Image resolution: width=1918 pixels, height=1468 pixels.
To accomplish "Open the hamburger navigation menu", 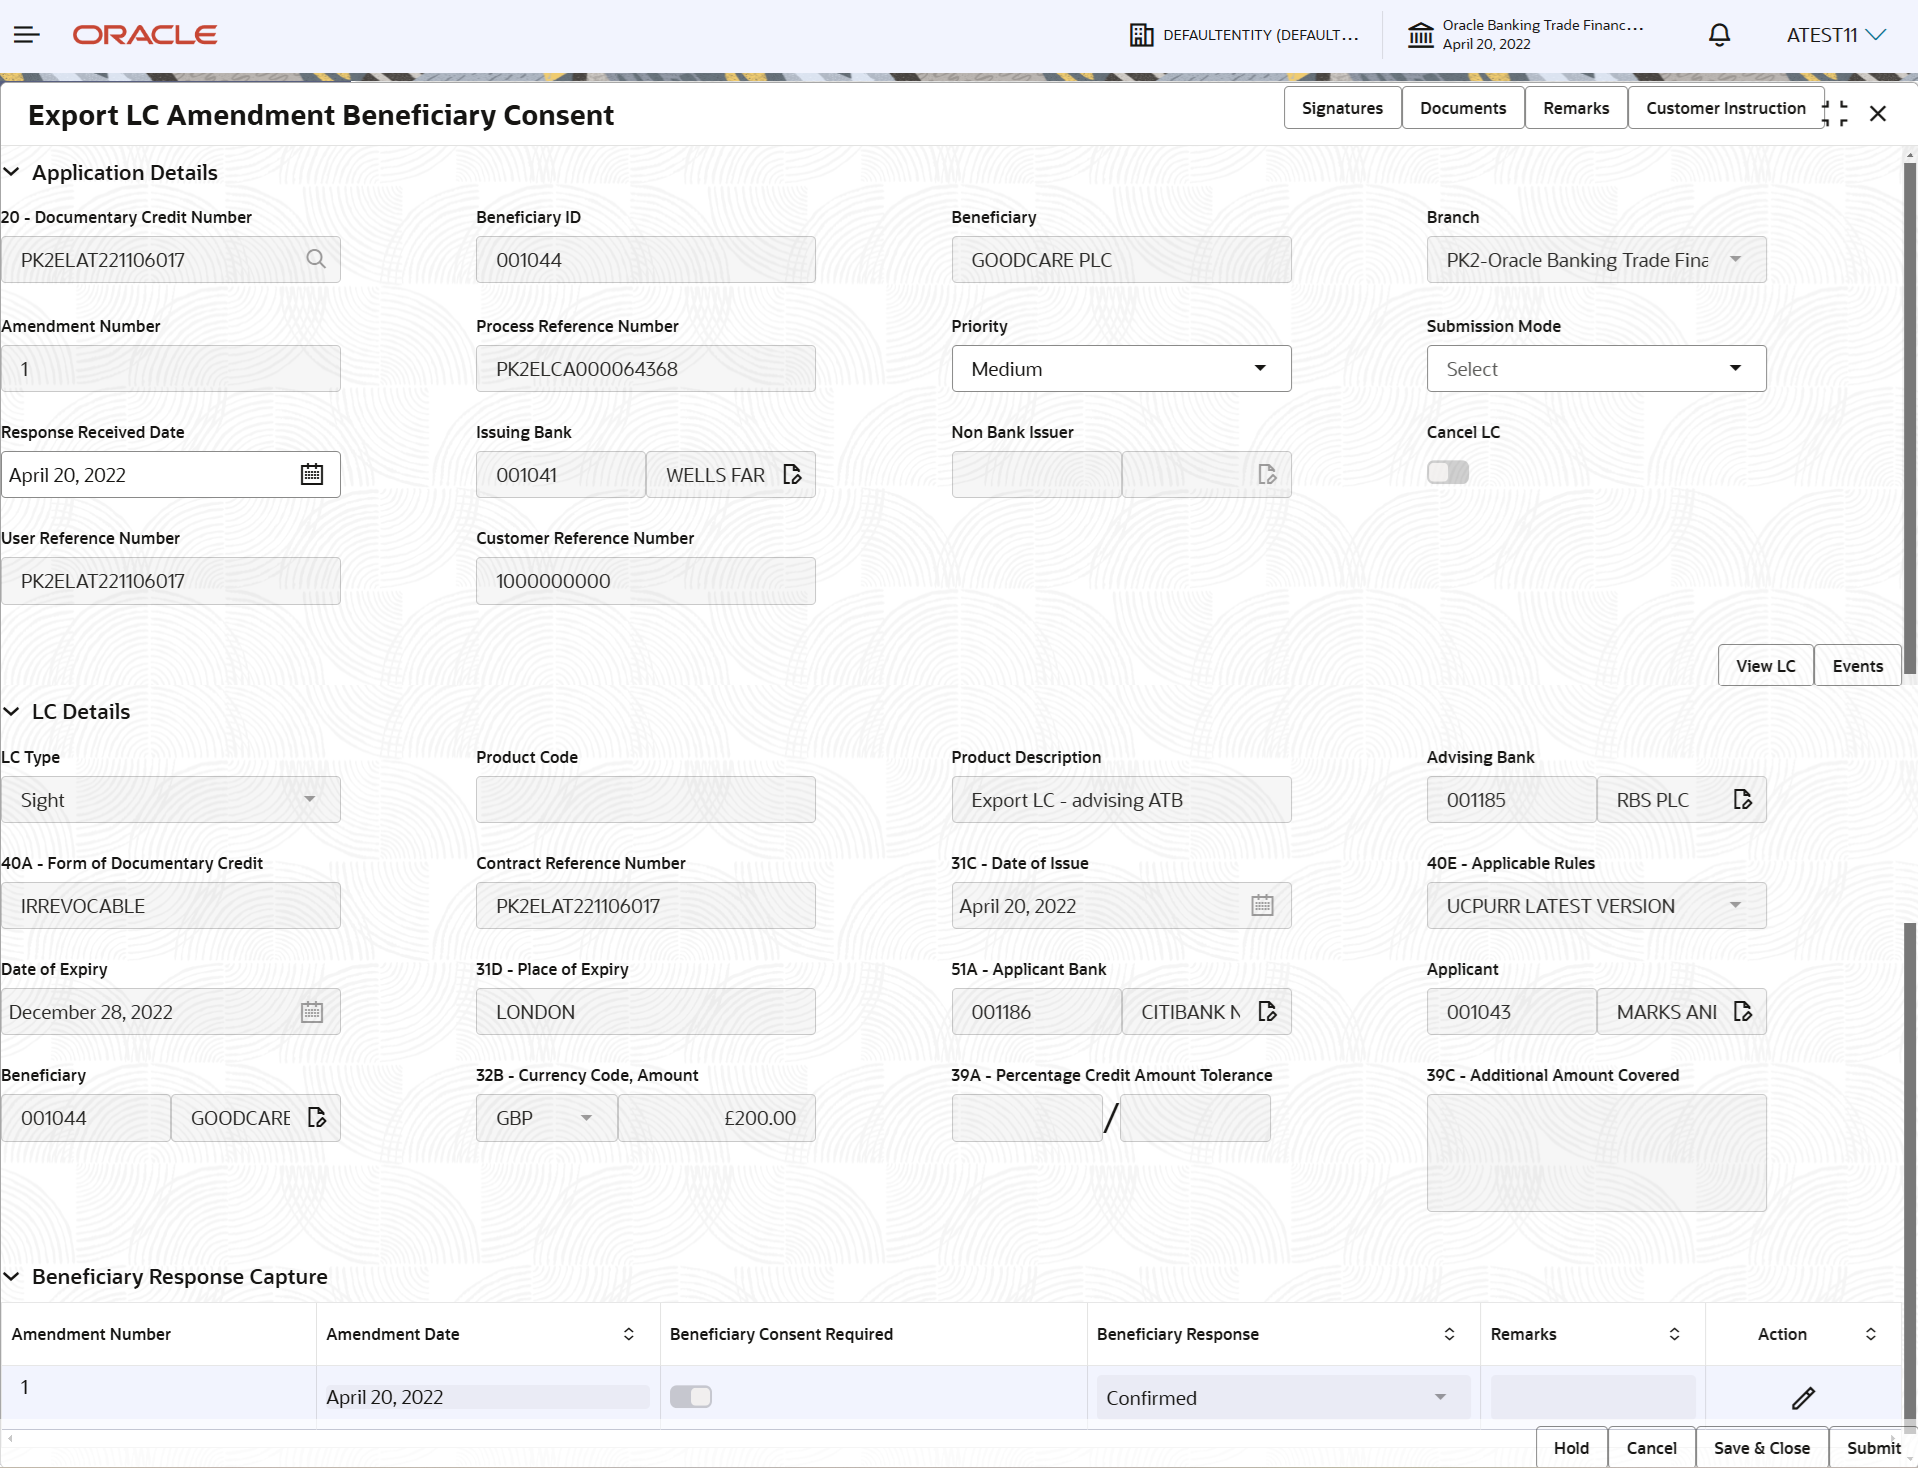I will 26,34.
